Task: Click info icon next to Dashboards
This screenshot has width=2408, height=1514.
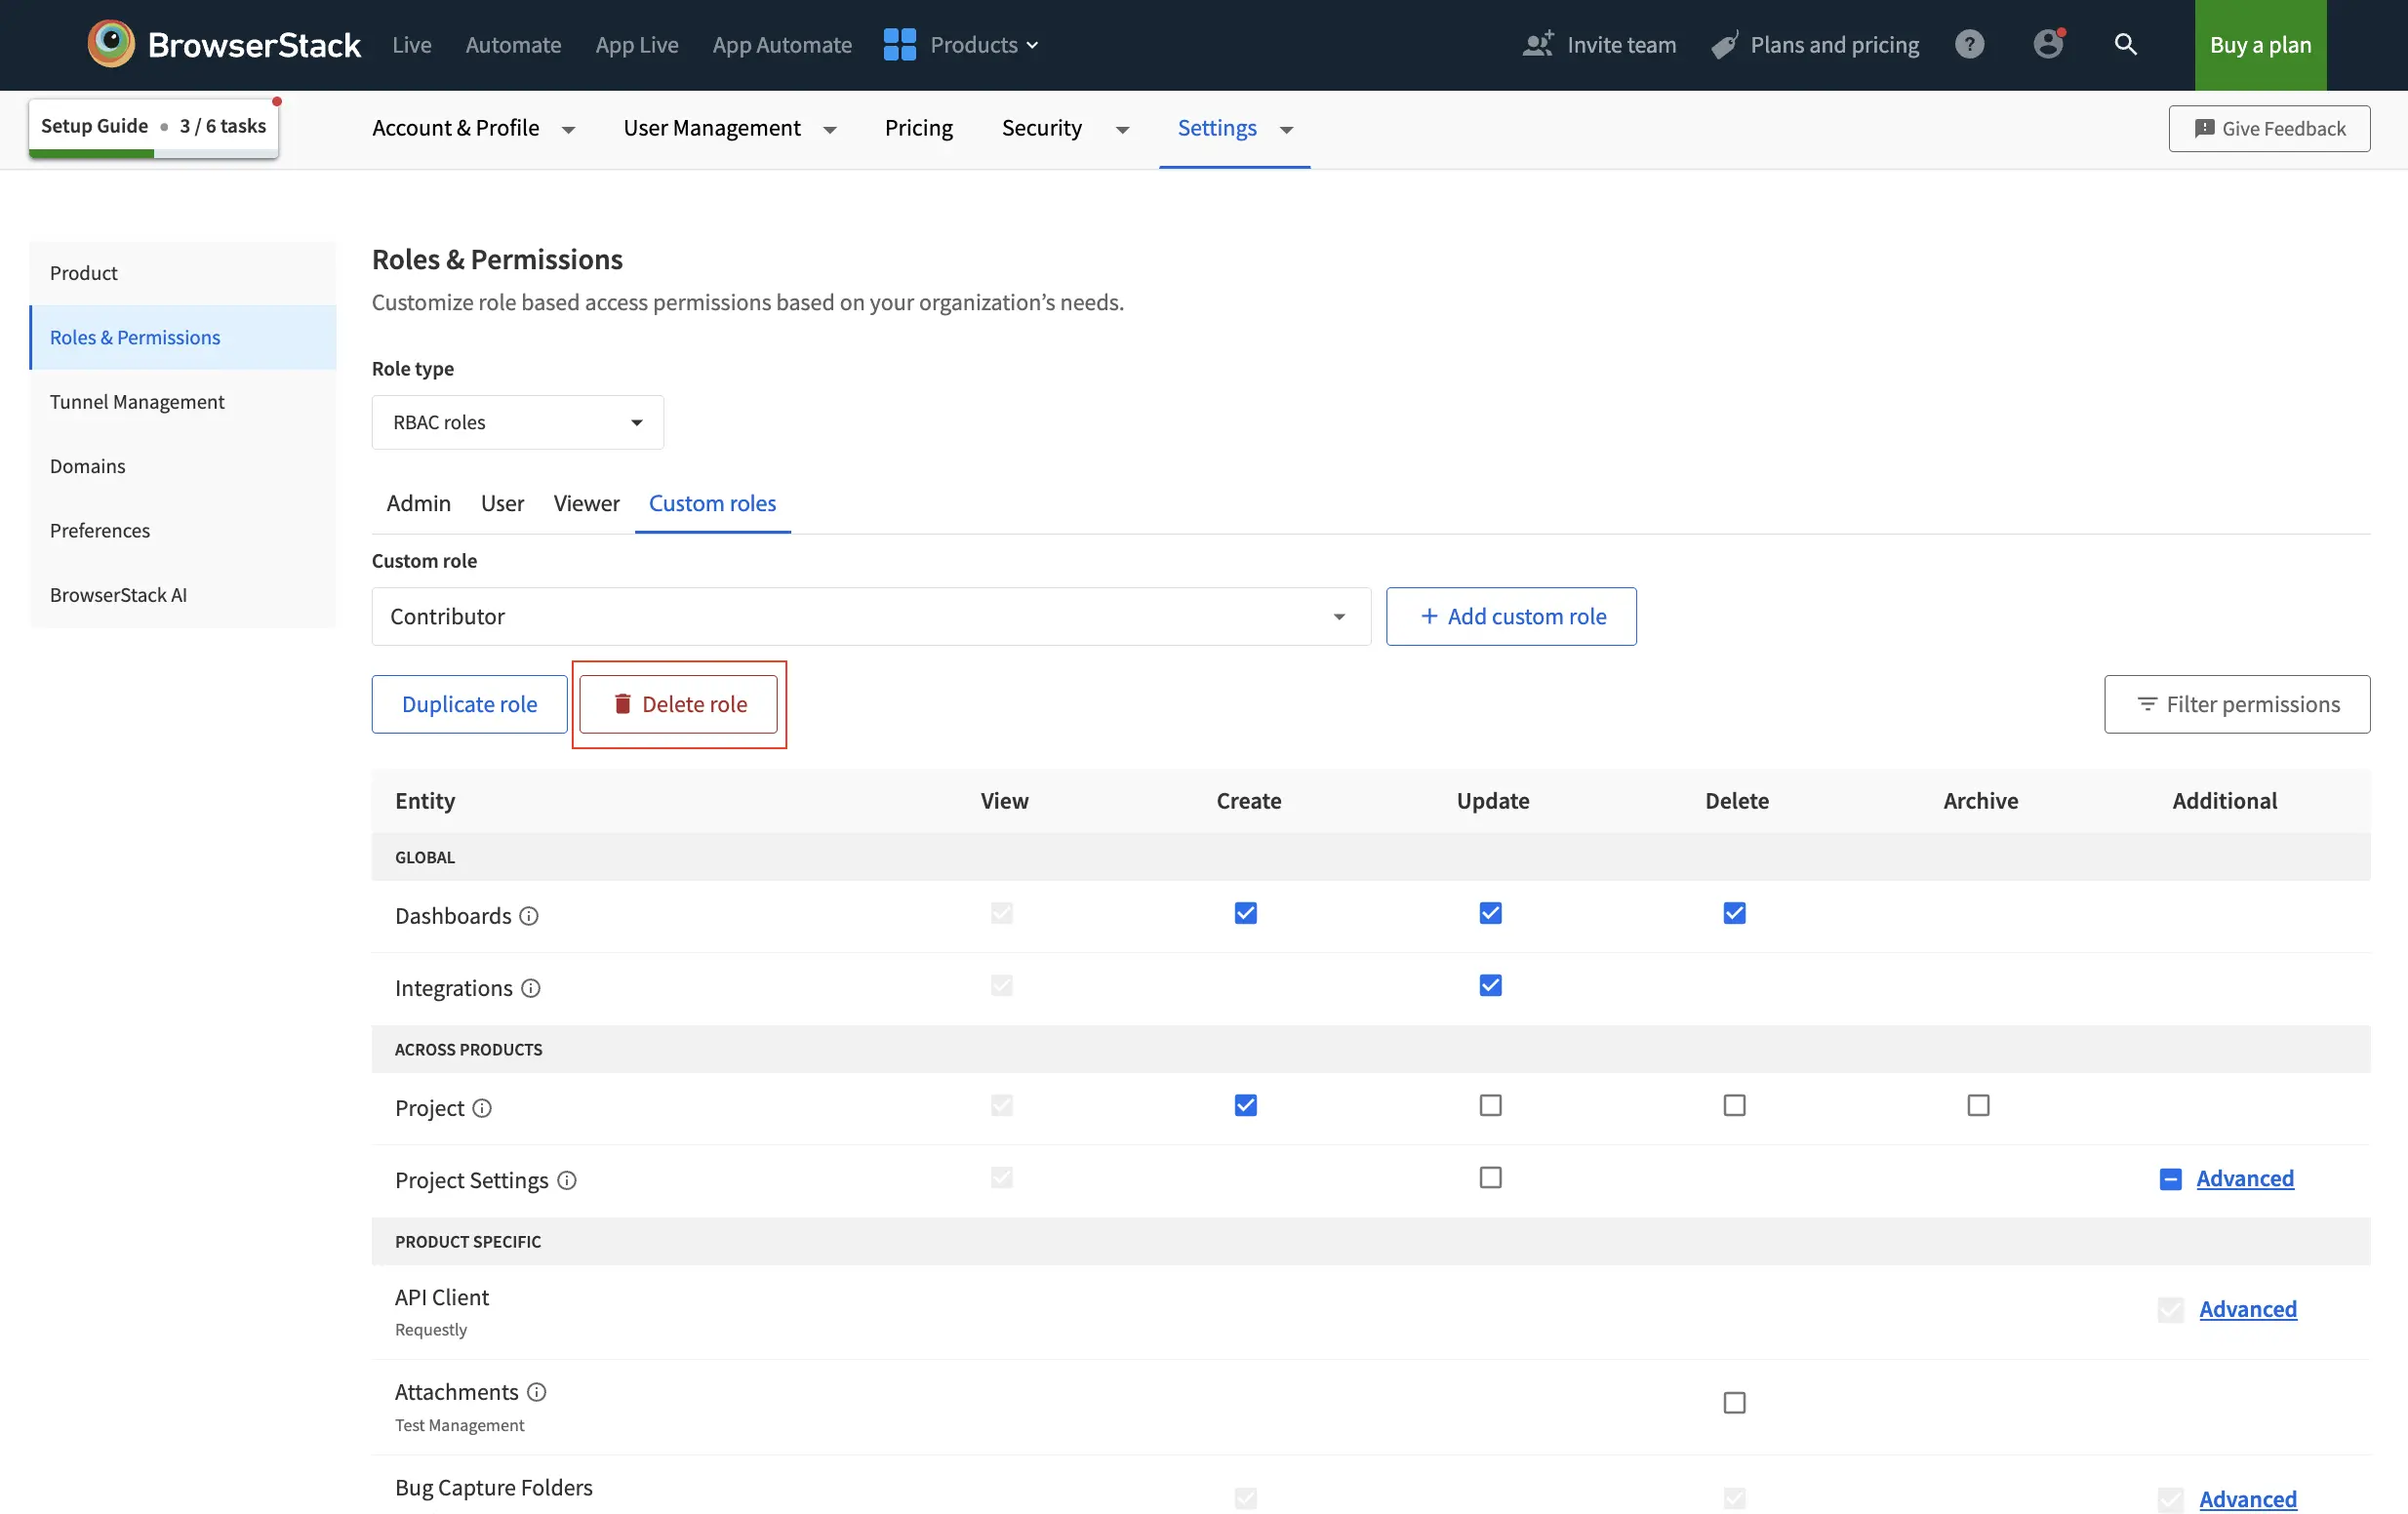Action: (x=529, y=916)
